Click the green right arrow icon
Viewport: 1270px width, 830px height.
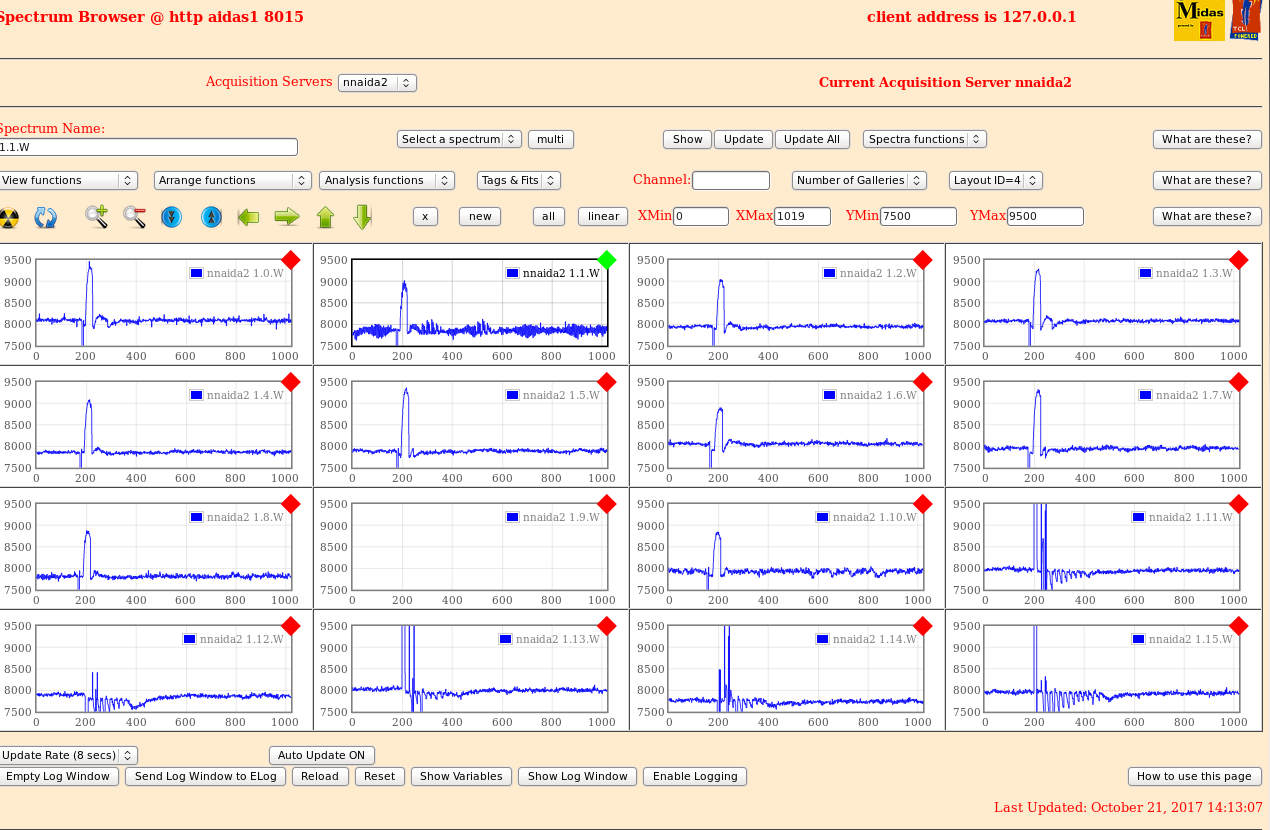(x=287, y=216)
